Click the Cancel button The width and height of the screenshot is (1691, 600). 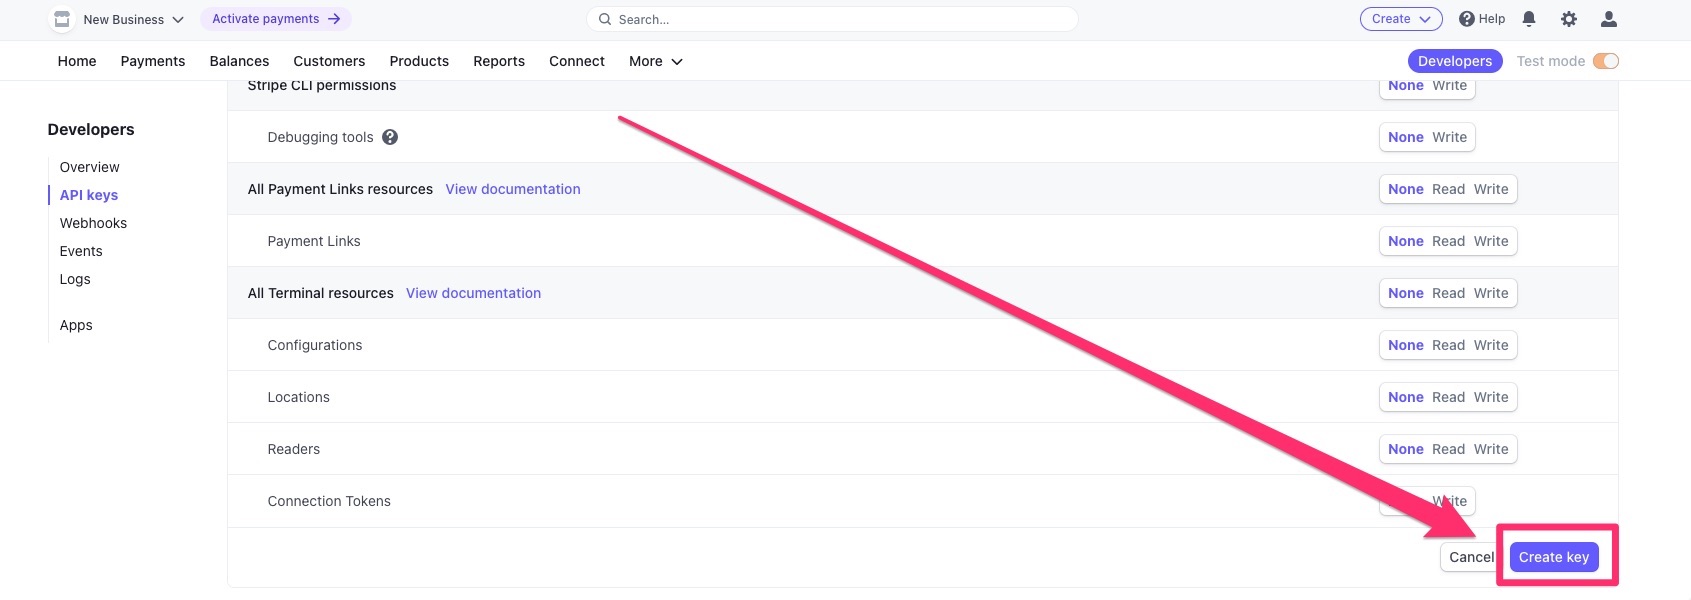1470,557
